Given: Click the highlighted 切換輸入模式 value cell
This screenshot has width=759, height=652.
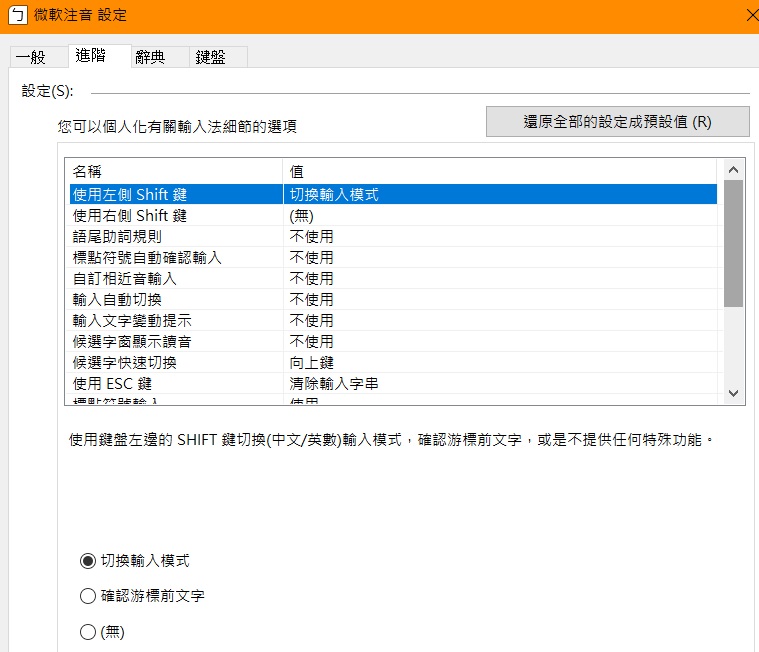Looking at the screenshot, I should tap(500, 194).
